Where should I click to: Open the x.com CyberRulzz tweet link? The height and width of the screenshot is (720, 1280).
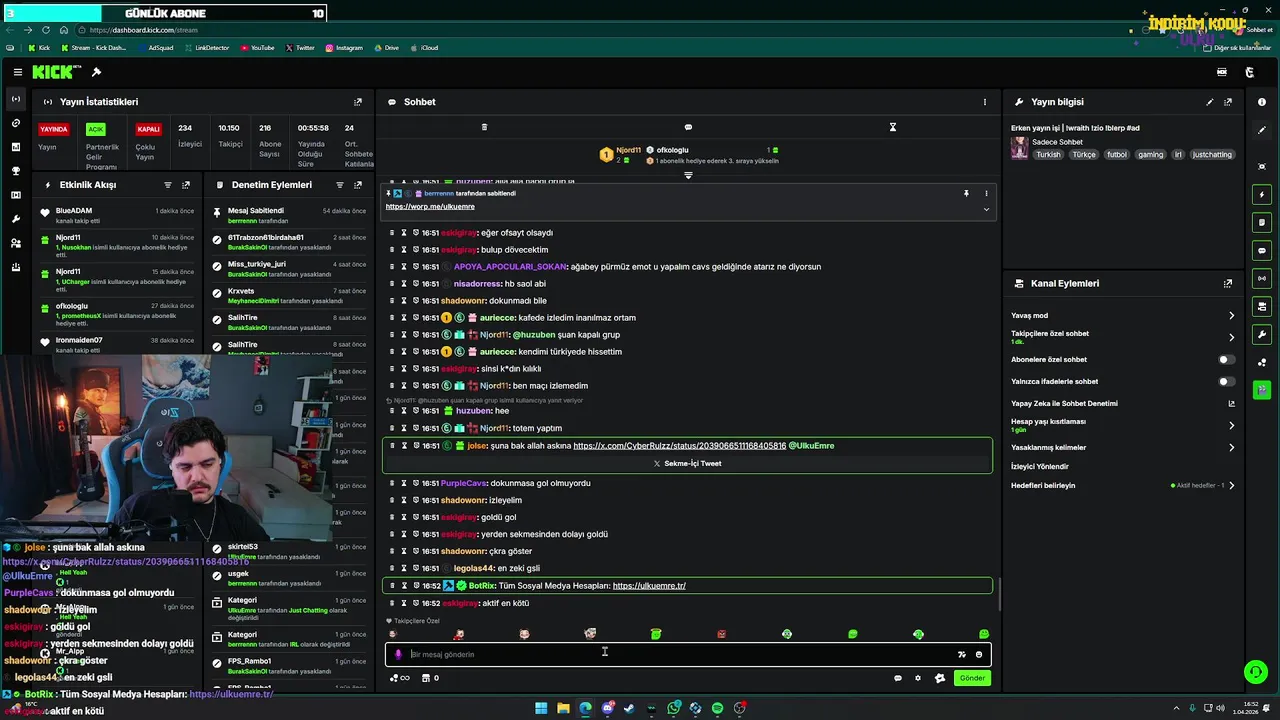680,446
